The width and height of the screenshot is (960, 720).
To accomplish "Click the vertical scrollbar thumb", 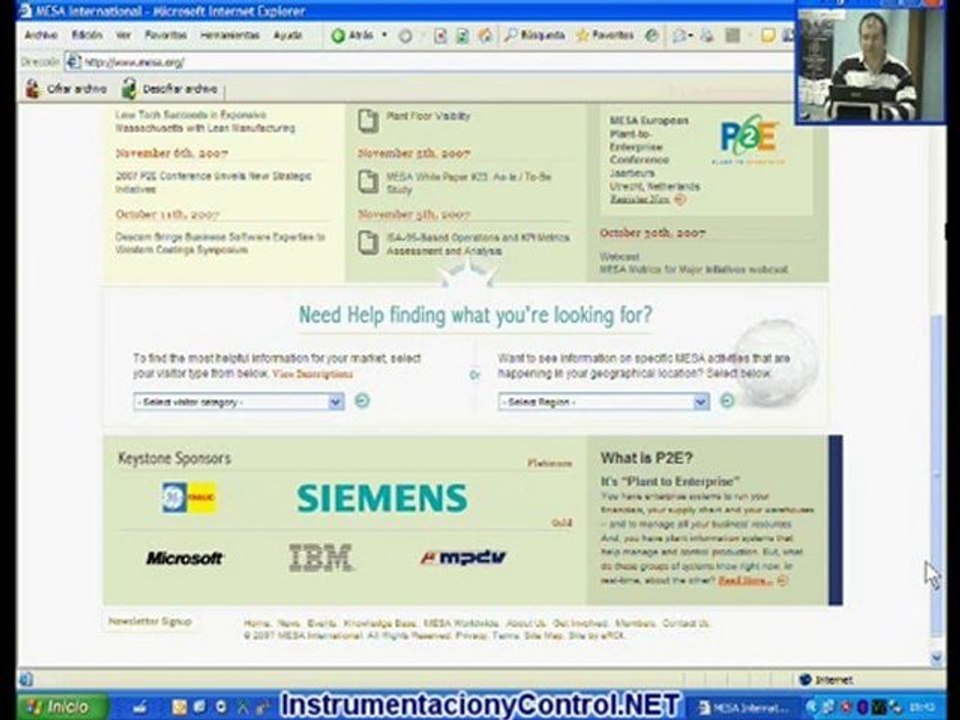I will pyautogui.click(x=936, y=474).
